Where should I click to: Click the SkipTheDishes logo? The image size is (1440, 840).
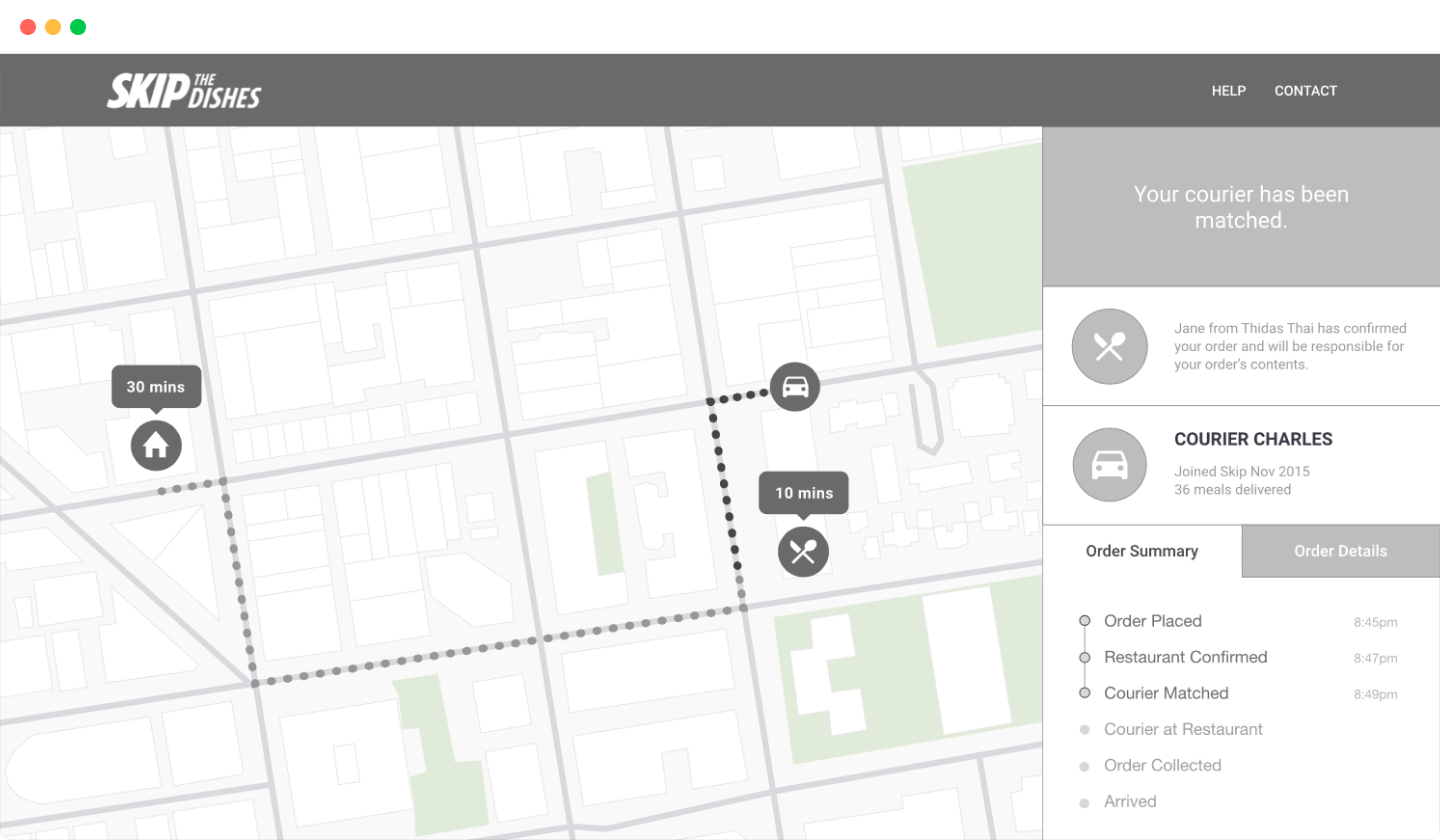184,91
